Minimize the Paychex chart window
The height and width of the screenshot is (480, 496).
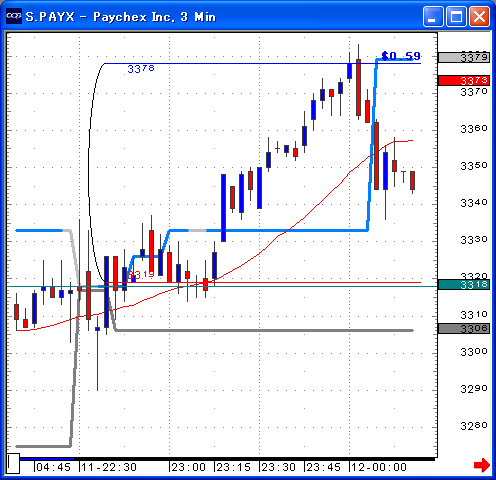coord(433,16)
